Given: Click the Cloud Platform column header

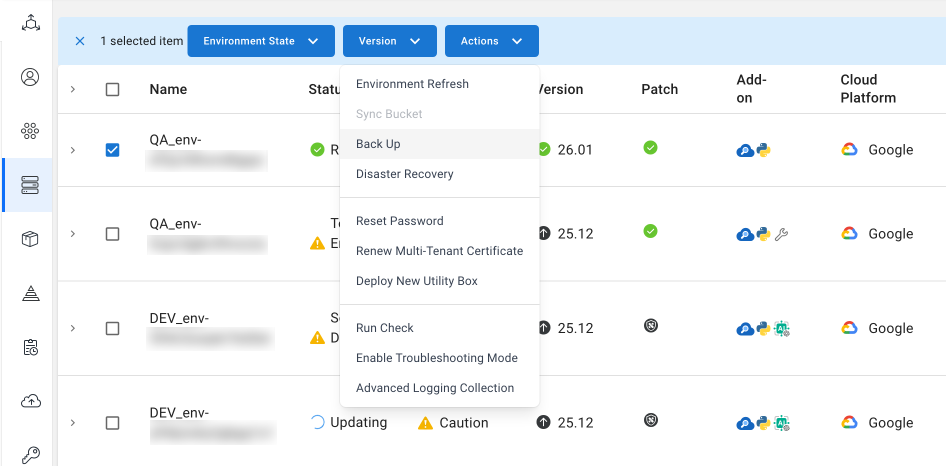Looking at the screenshot, I should 867,89.
